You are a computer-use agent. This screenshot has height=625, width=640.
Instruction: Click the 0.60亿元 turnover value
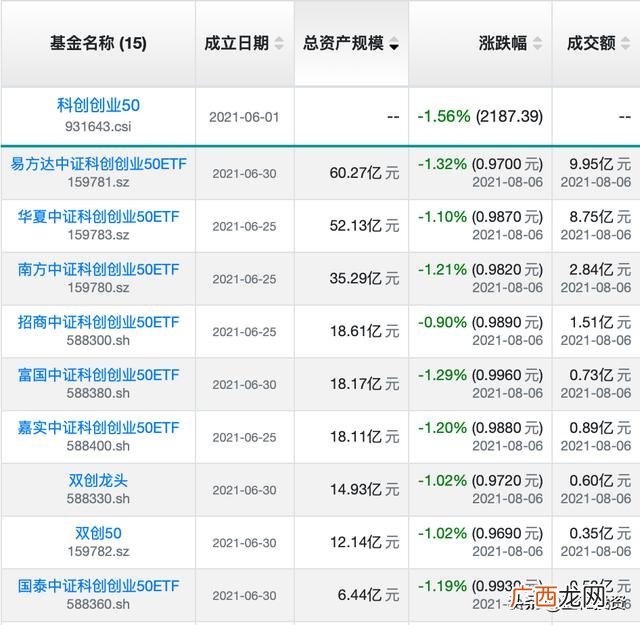600,480
